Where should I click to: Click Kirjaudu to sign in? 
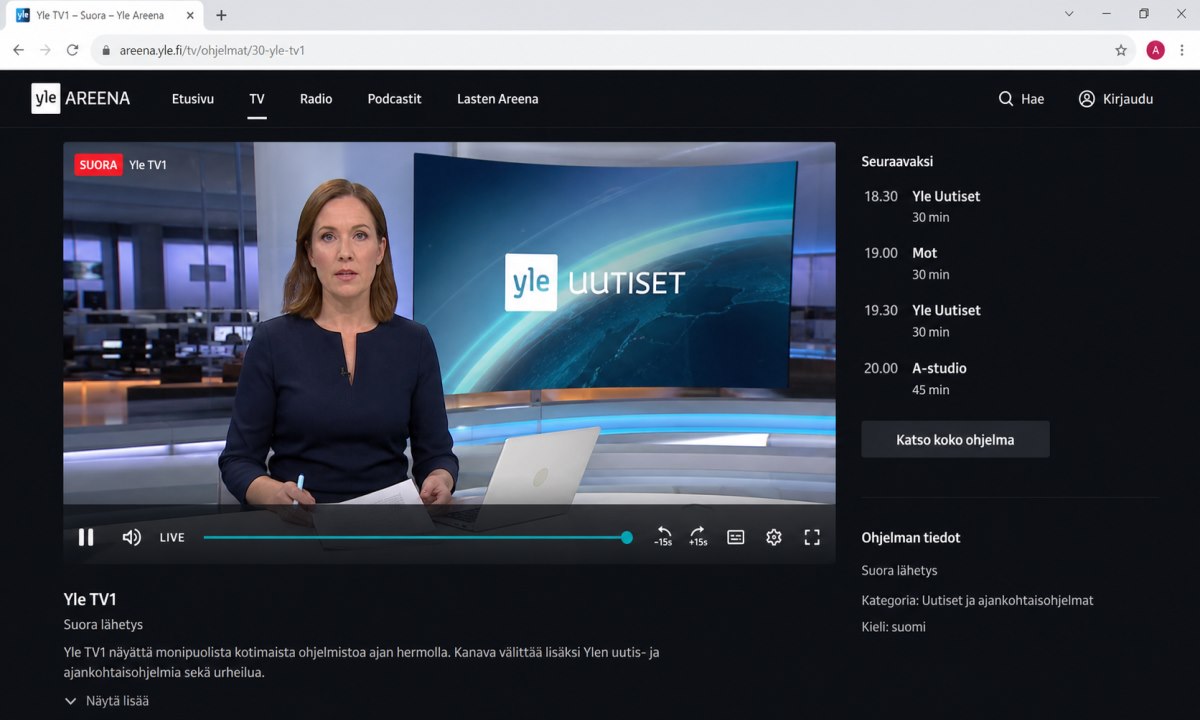click(1116, 99)
